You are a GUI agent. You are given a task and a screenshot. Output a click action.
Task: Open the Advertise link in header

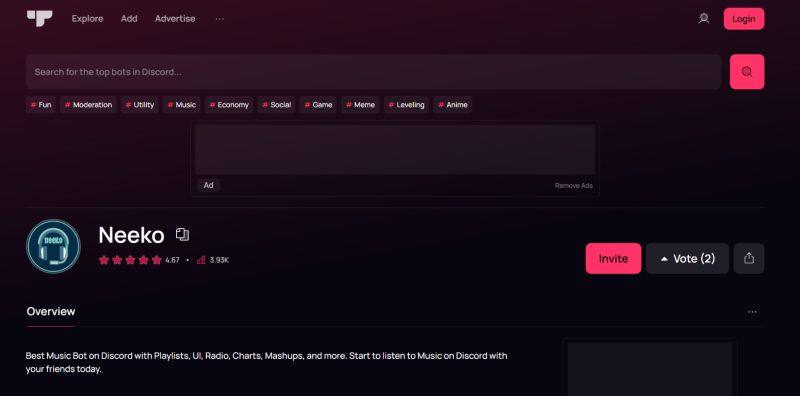click(175, 18)
